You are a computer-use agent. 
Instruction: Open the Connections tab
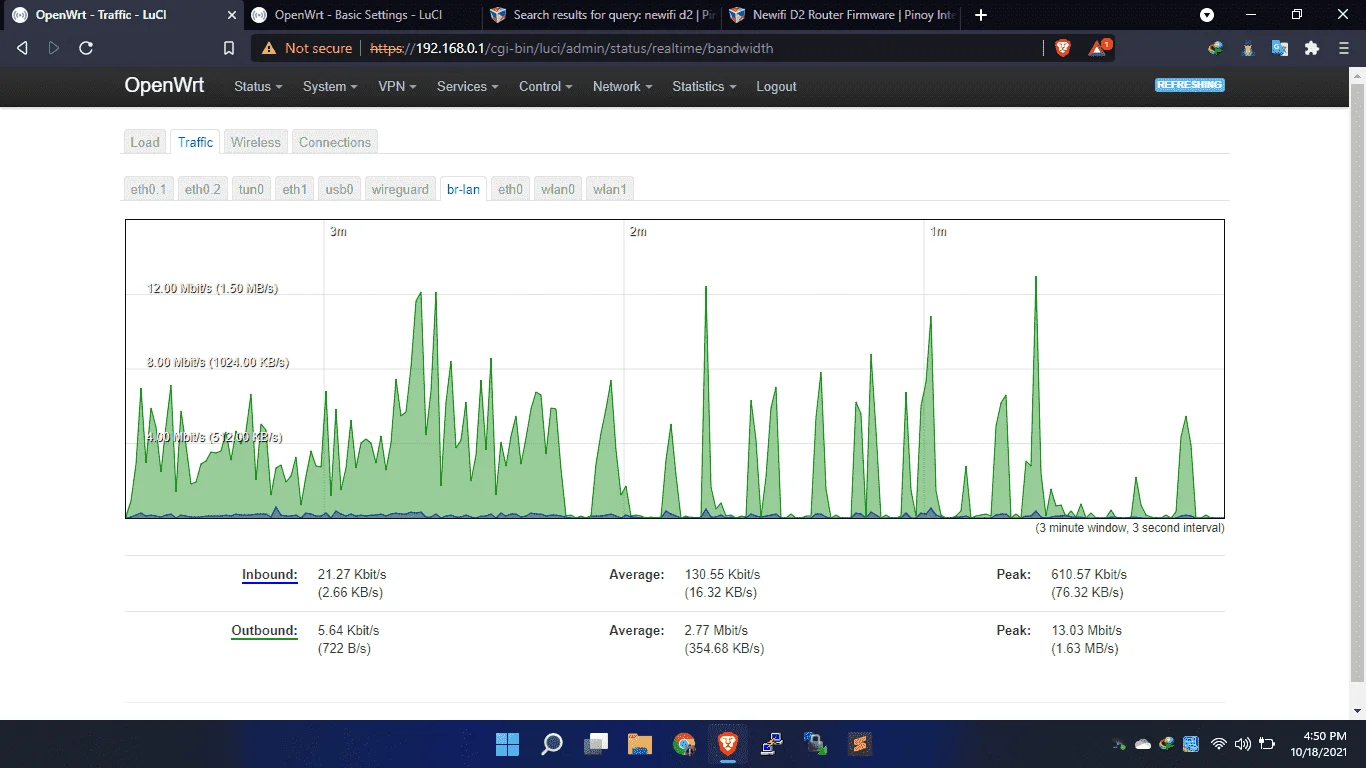tap(335, 142)
